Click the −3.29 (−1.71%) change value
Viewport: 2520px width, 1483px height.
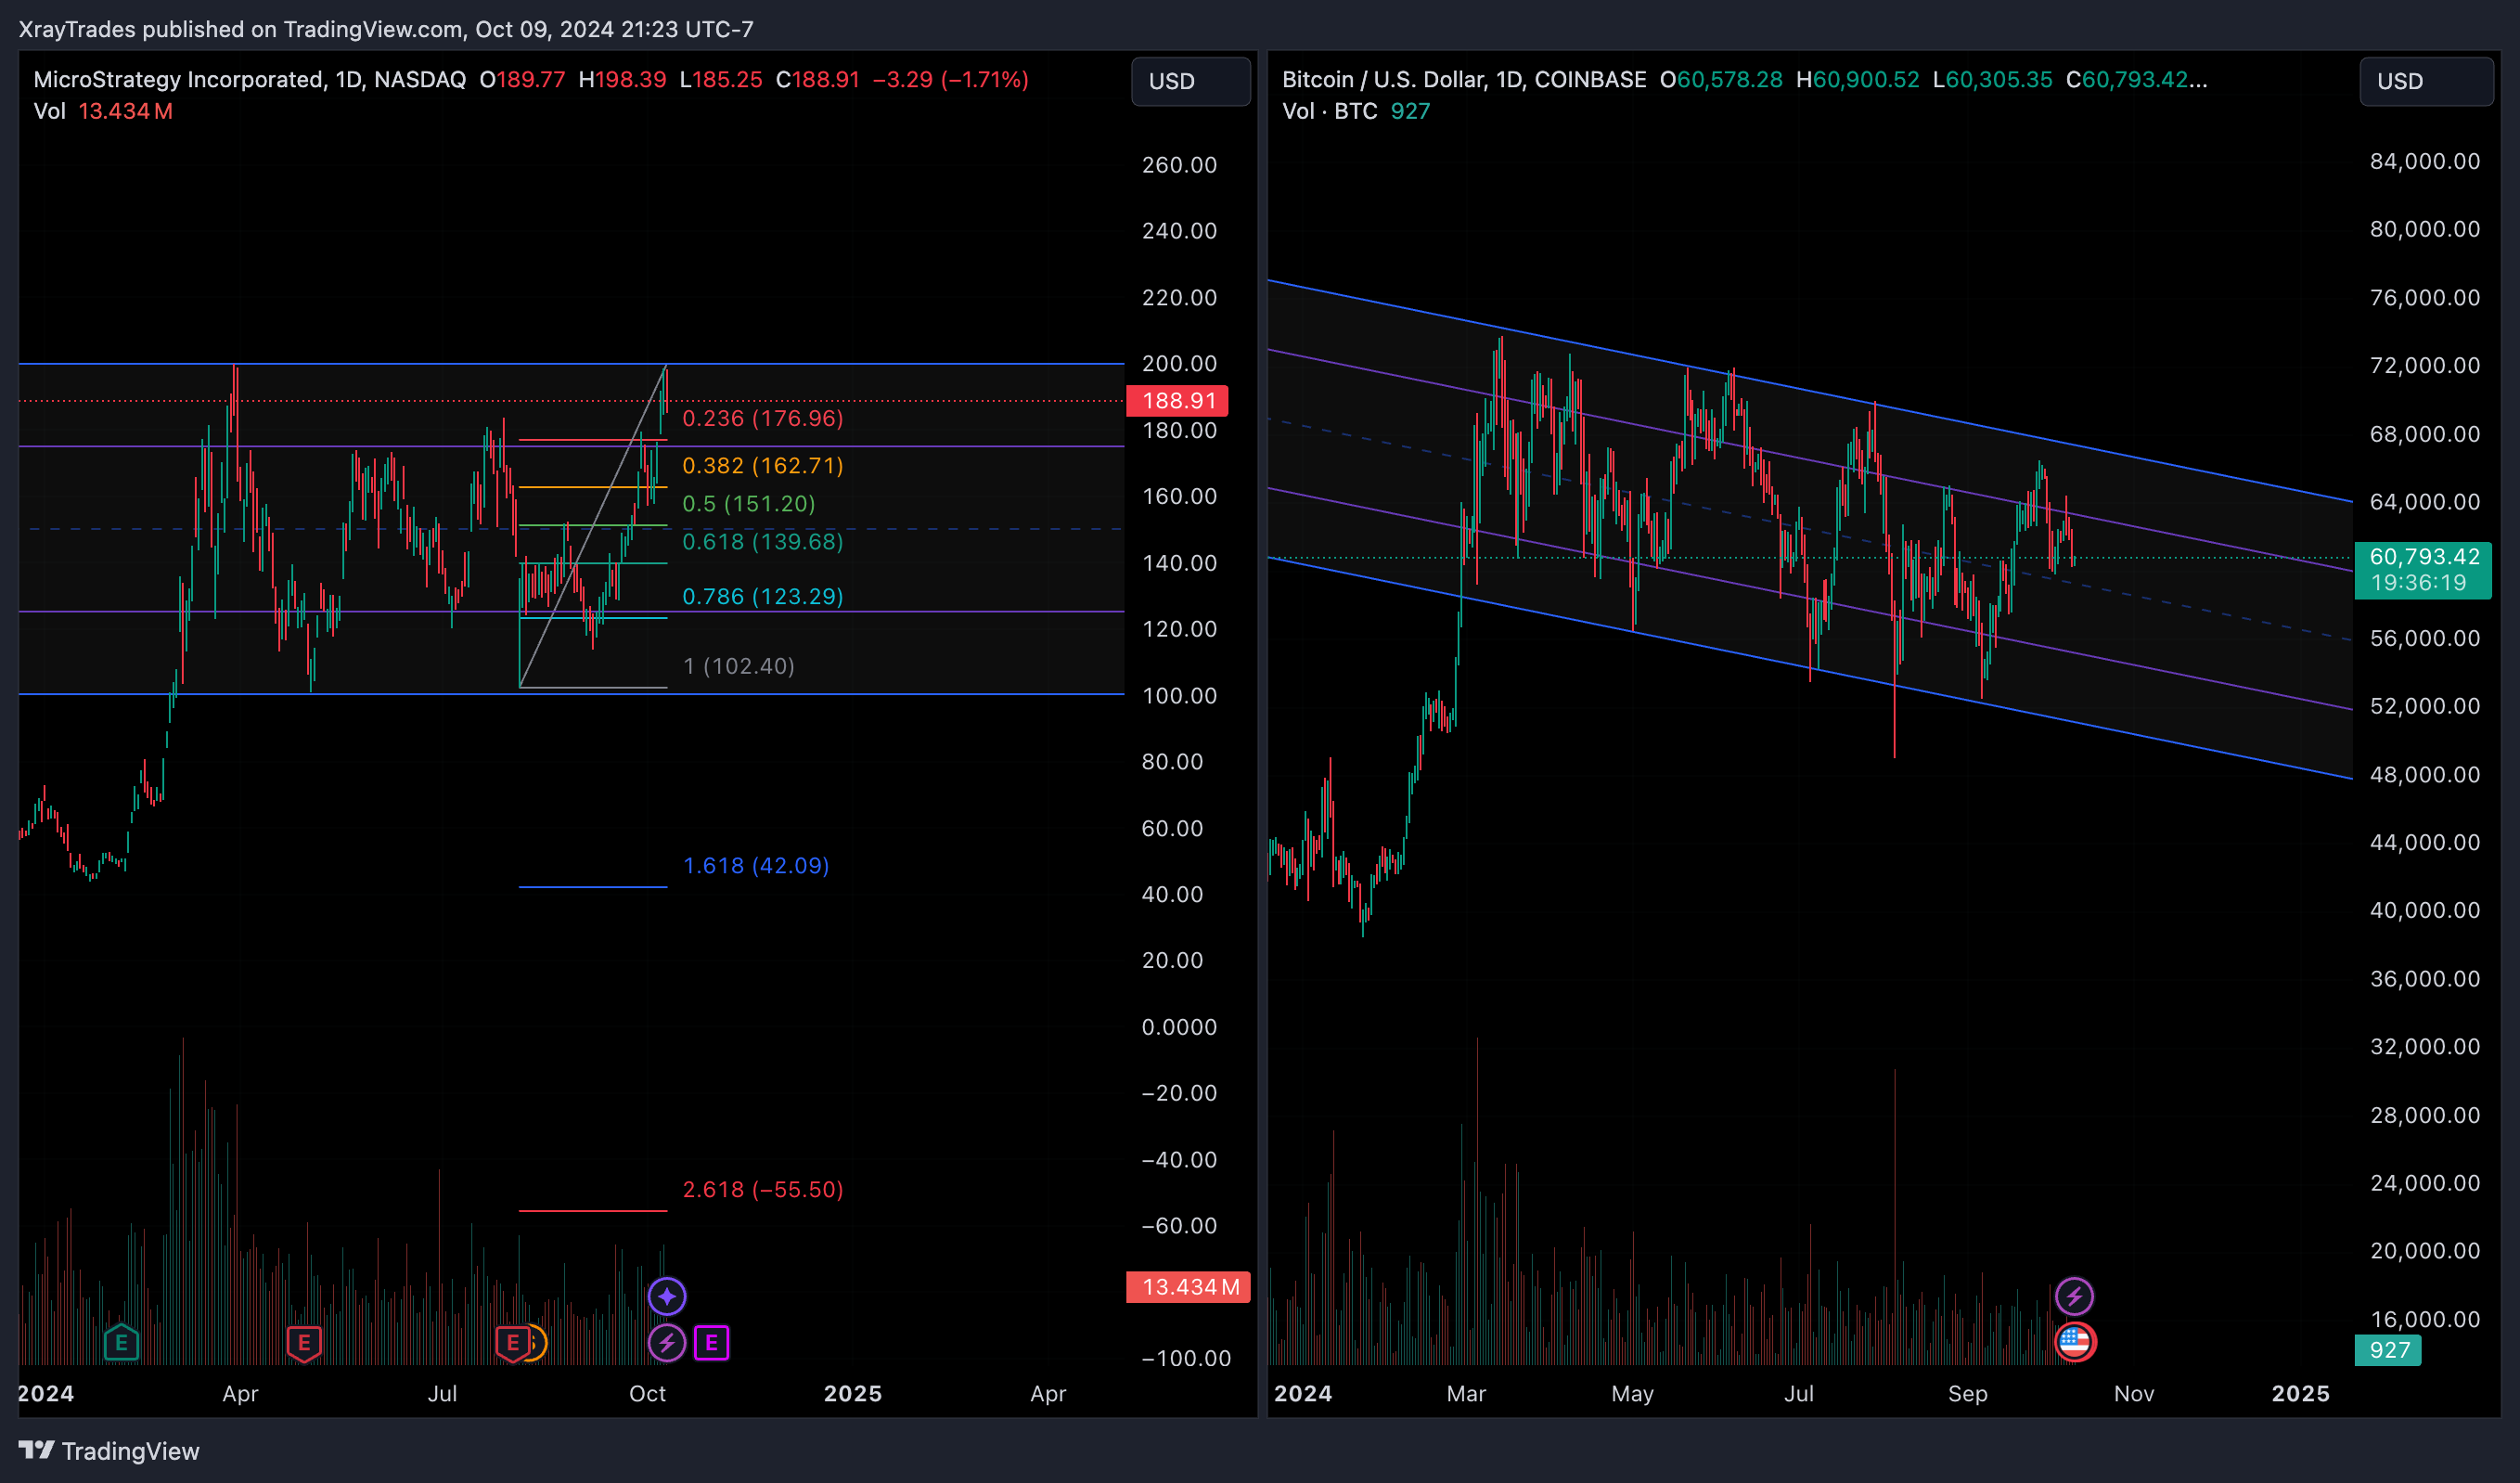951,79
